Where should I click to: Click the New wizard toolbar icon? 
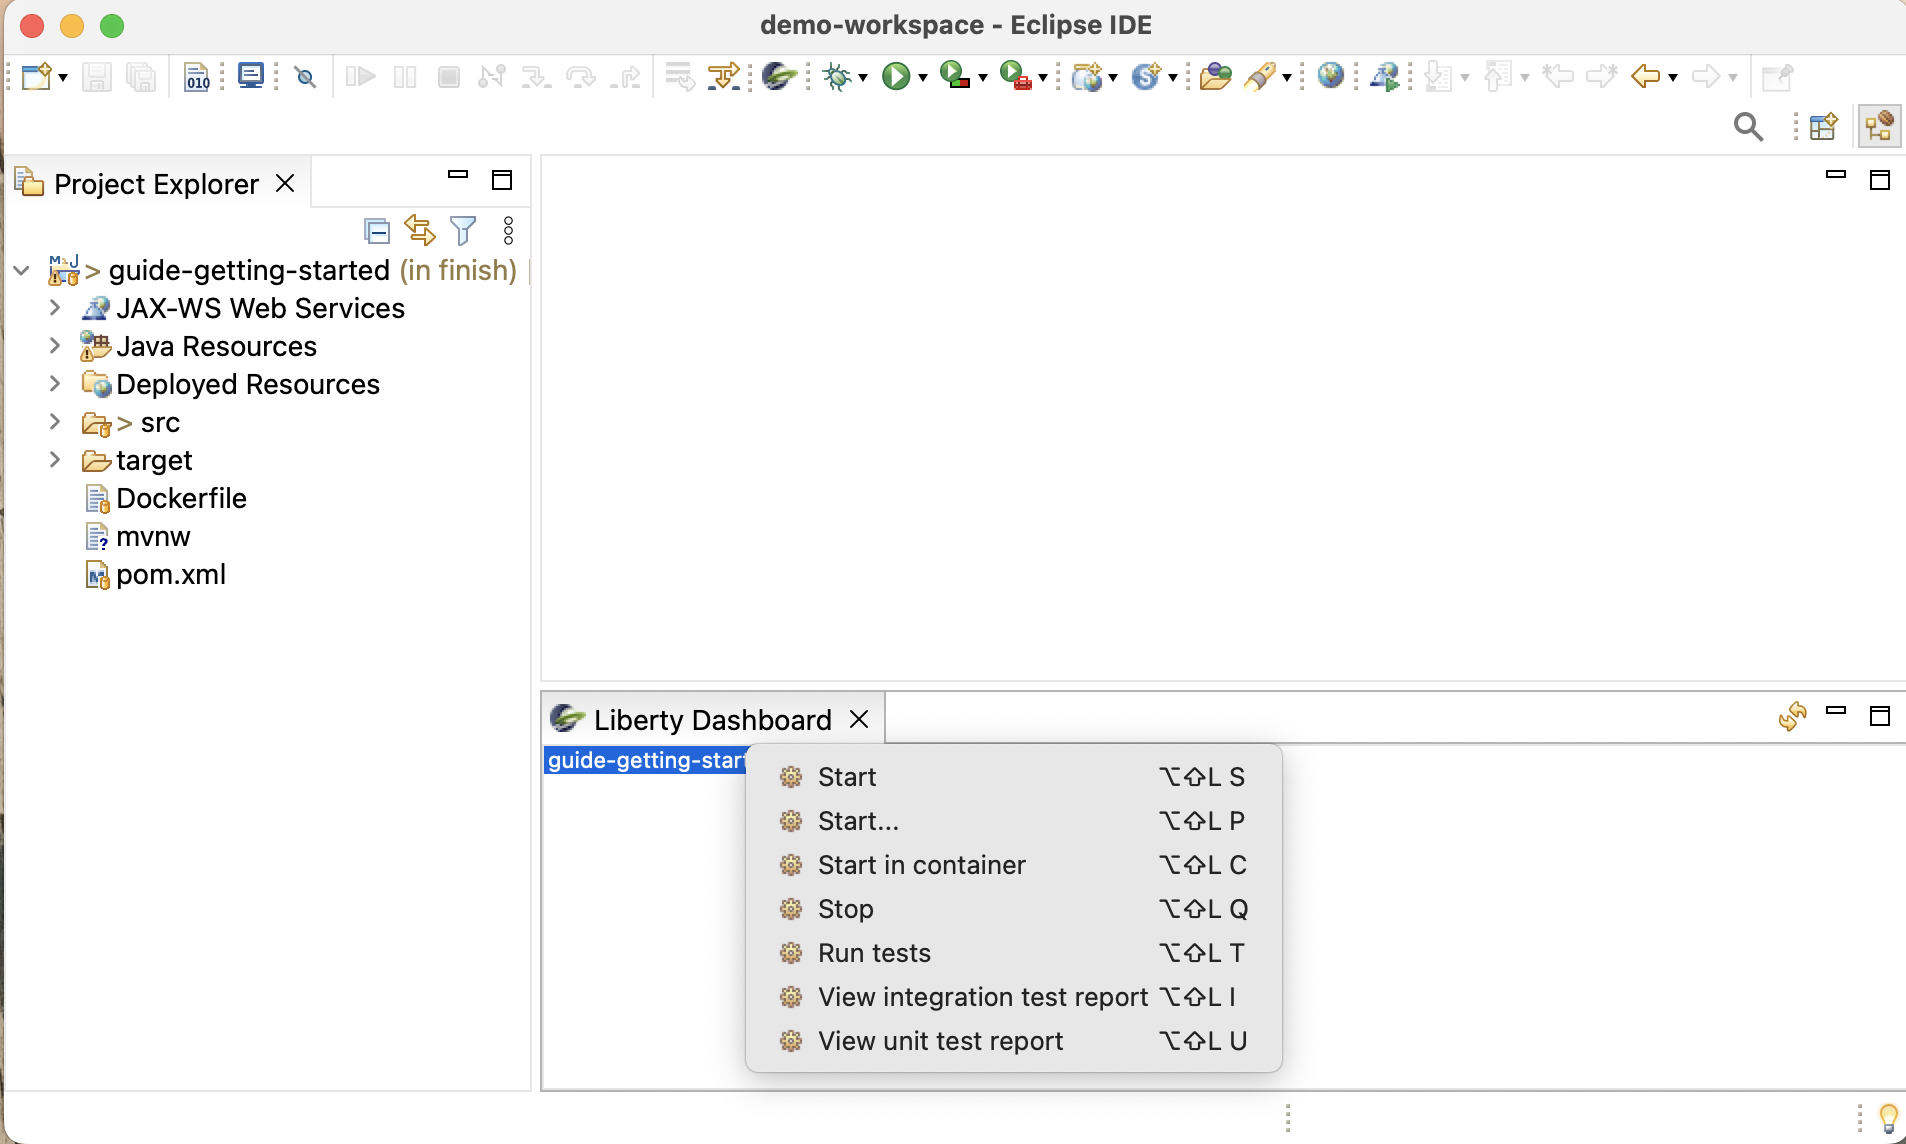coord(36,77)
